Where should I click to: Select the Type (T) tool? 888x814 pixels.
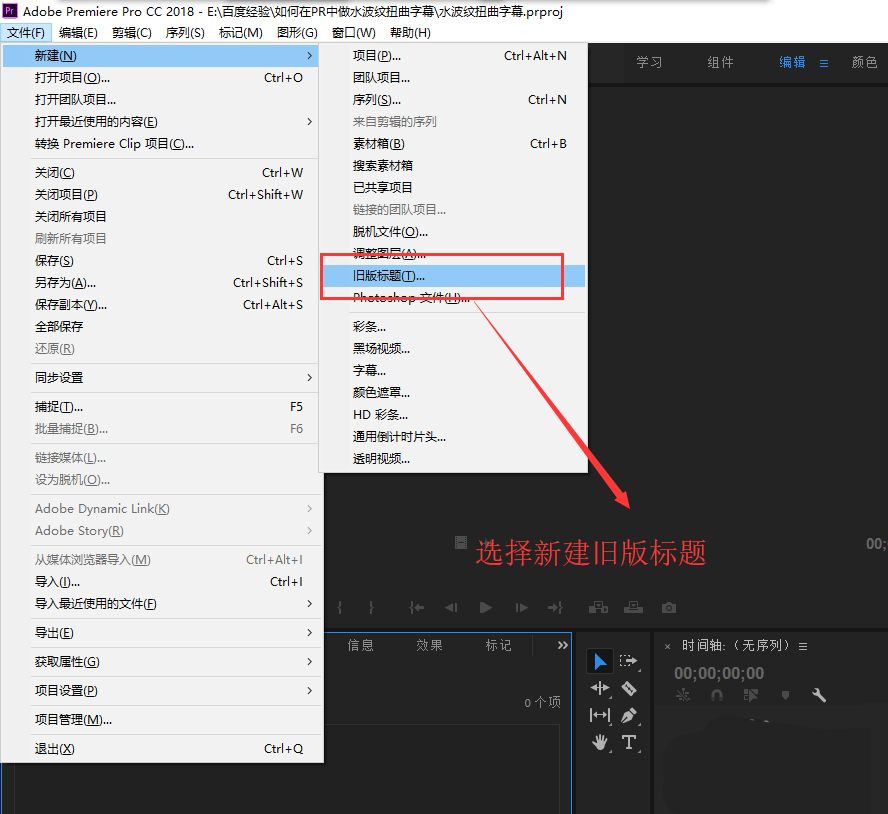(629, 742)
